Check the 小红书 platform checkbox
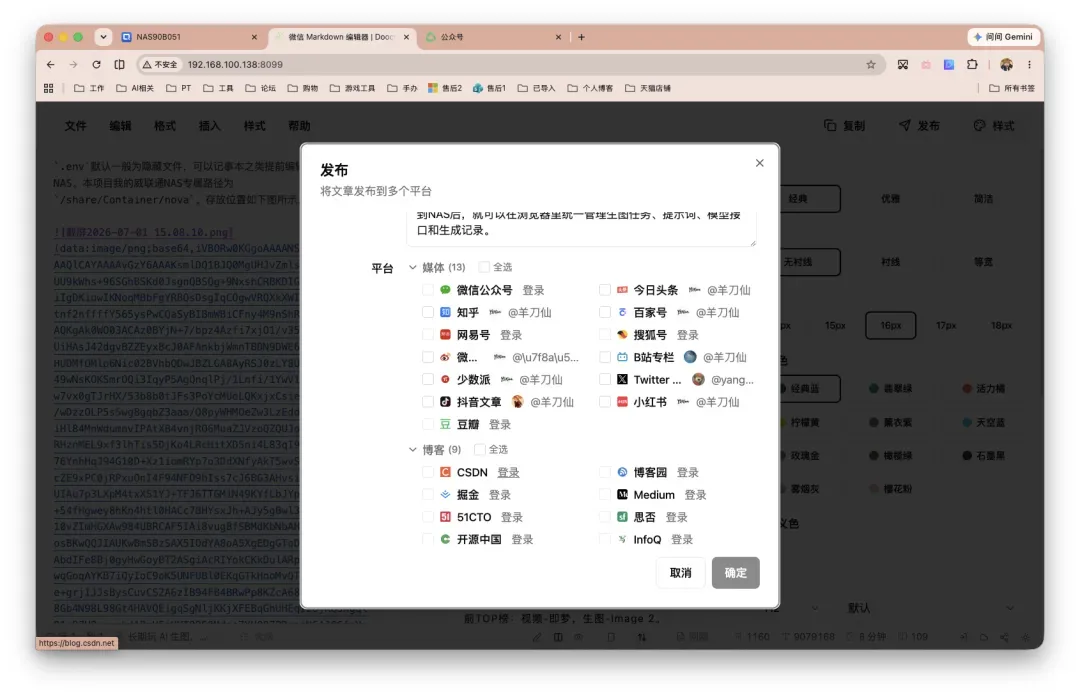1080x697 pixels. 604,402
